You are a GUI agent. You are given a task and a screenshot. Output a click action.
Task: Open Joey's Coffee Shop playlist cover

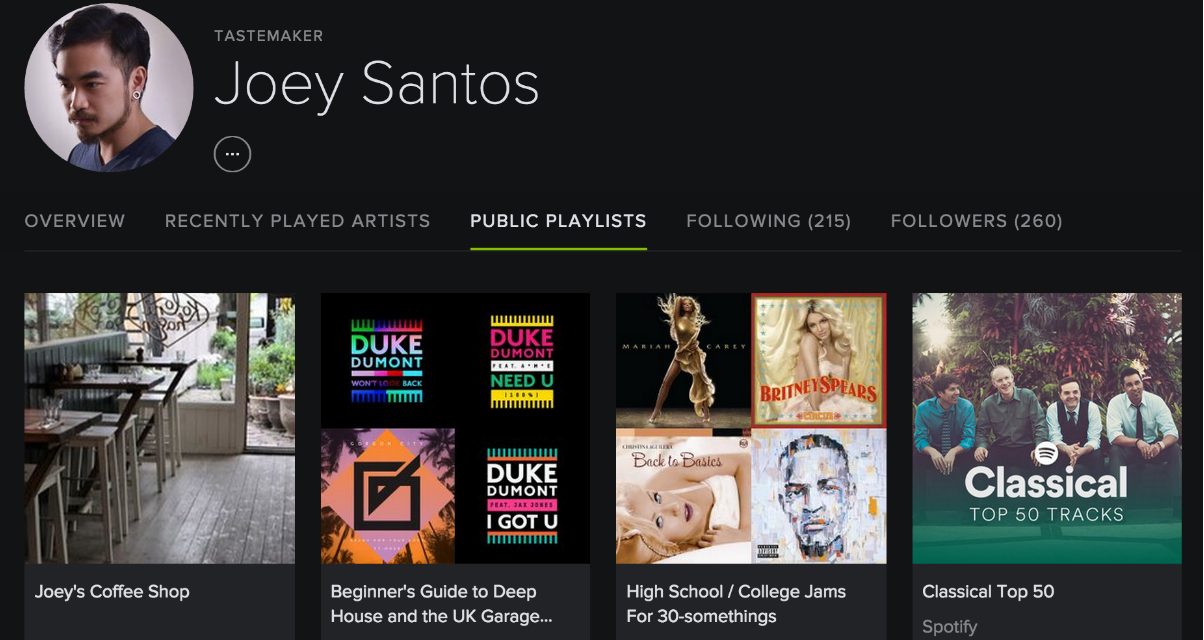[x=159, y=428]
